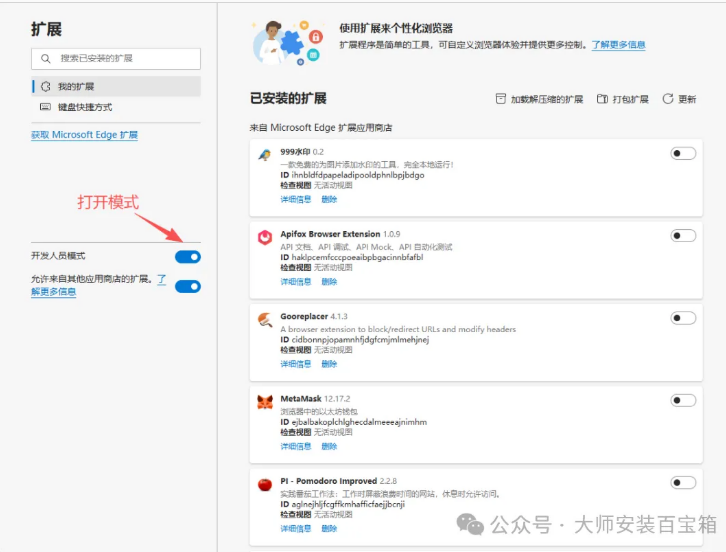Enable the Apifox Browser Extension toggle
The height and width of the screenshot is (552, 726).
coord(683,236)
